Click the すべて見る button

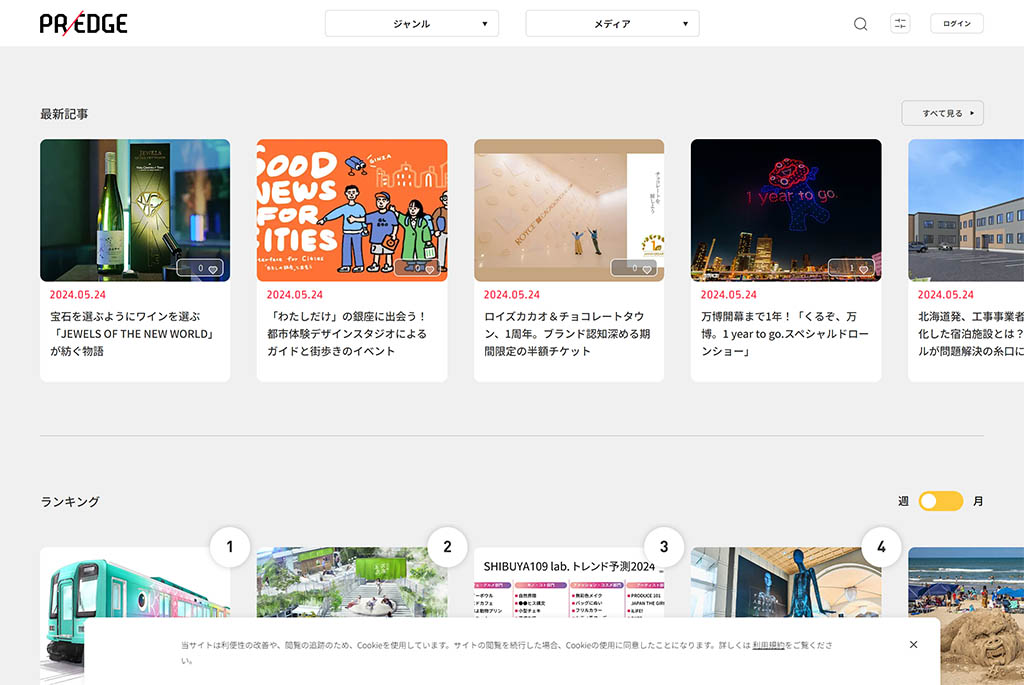click(942, 113)
